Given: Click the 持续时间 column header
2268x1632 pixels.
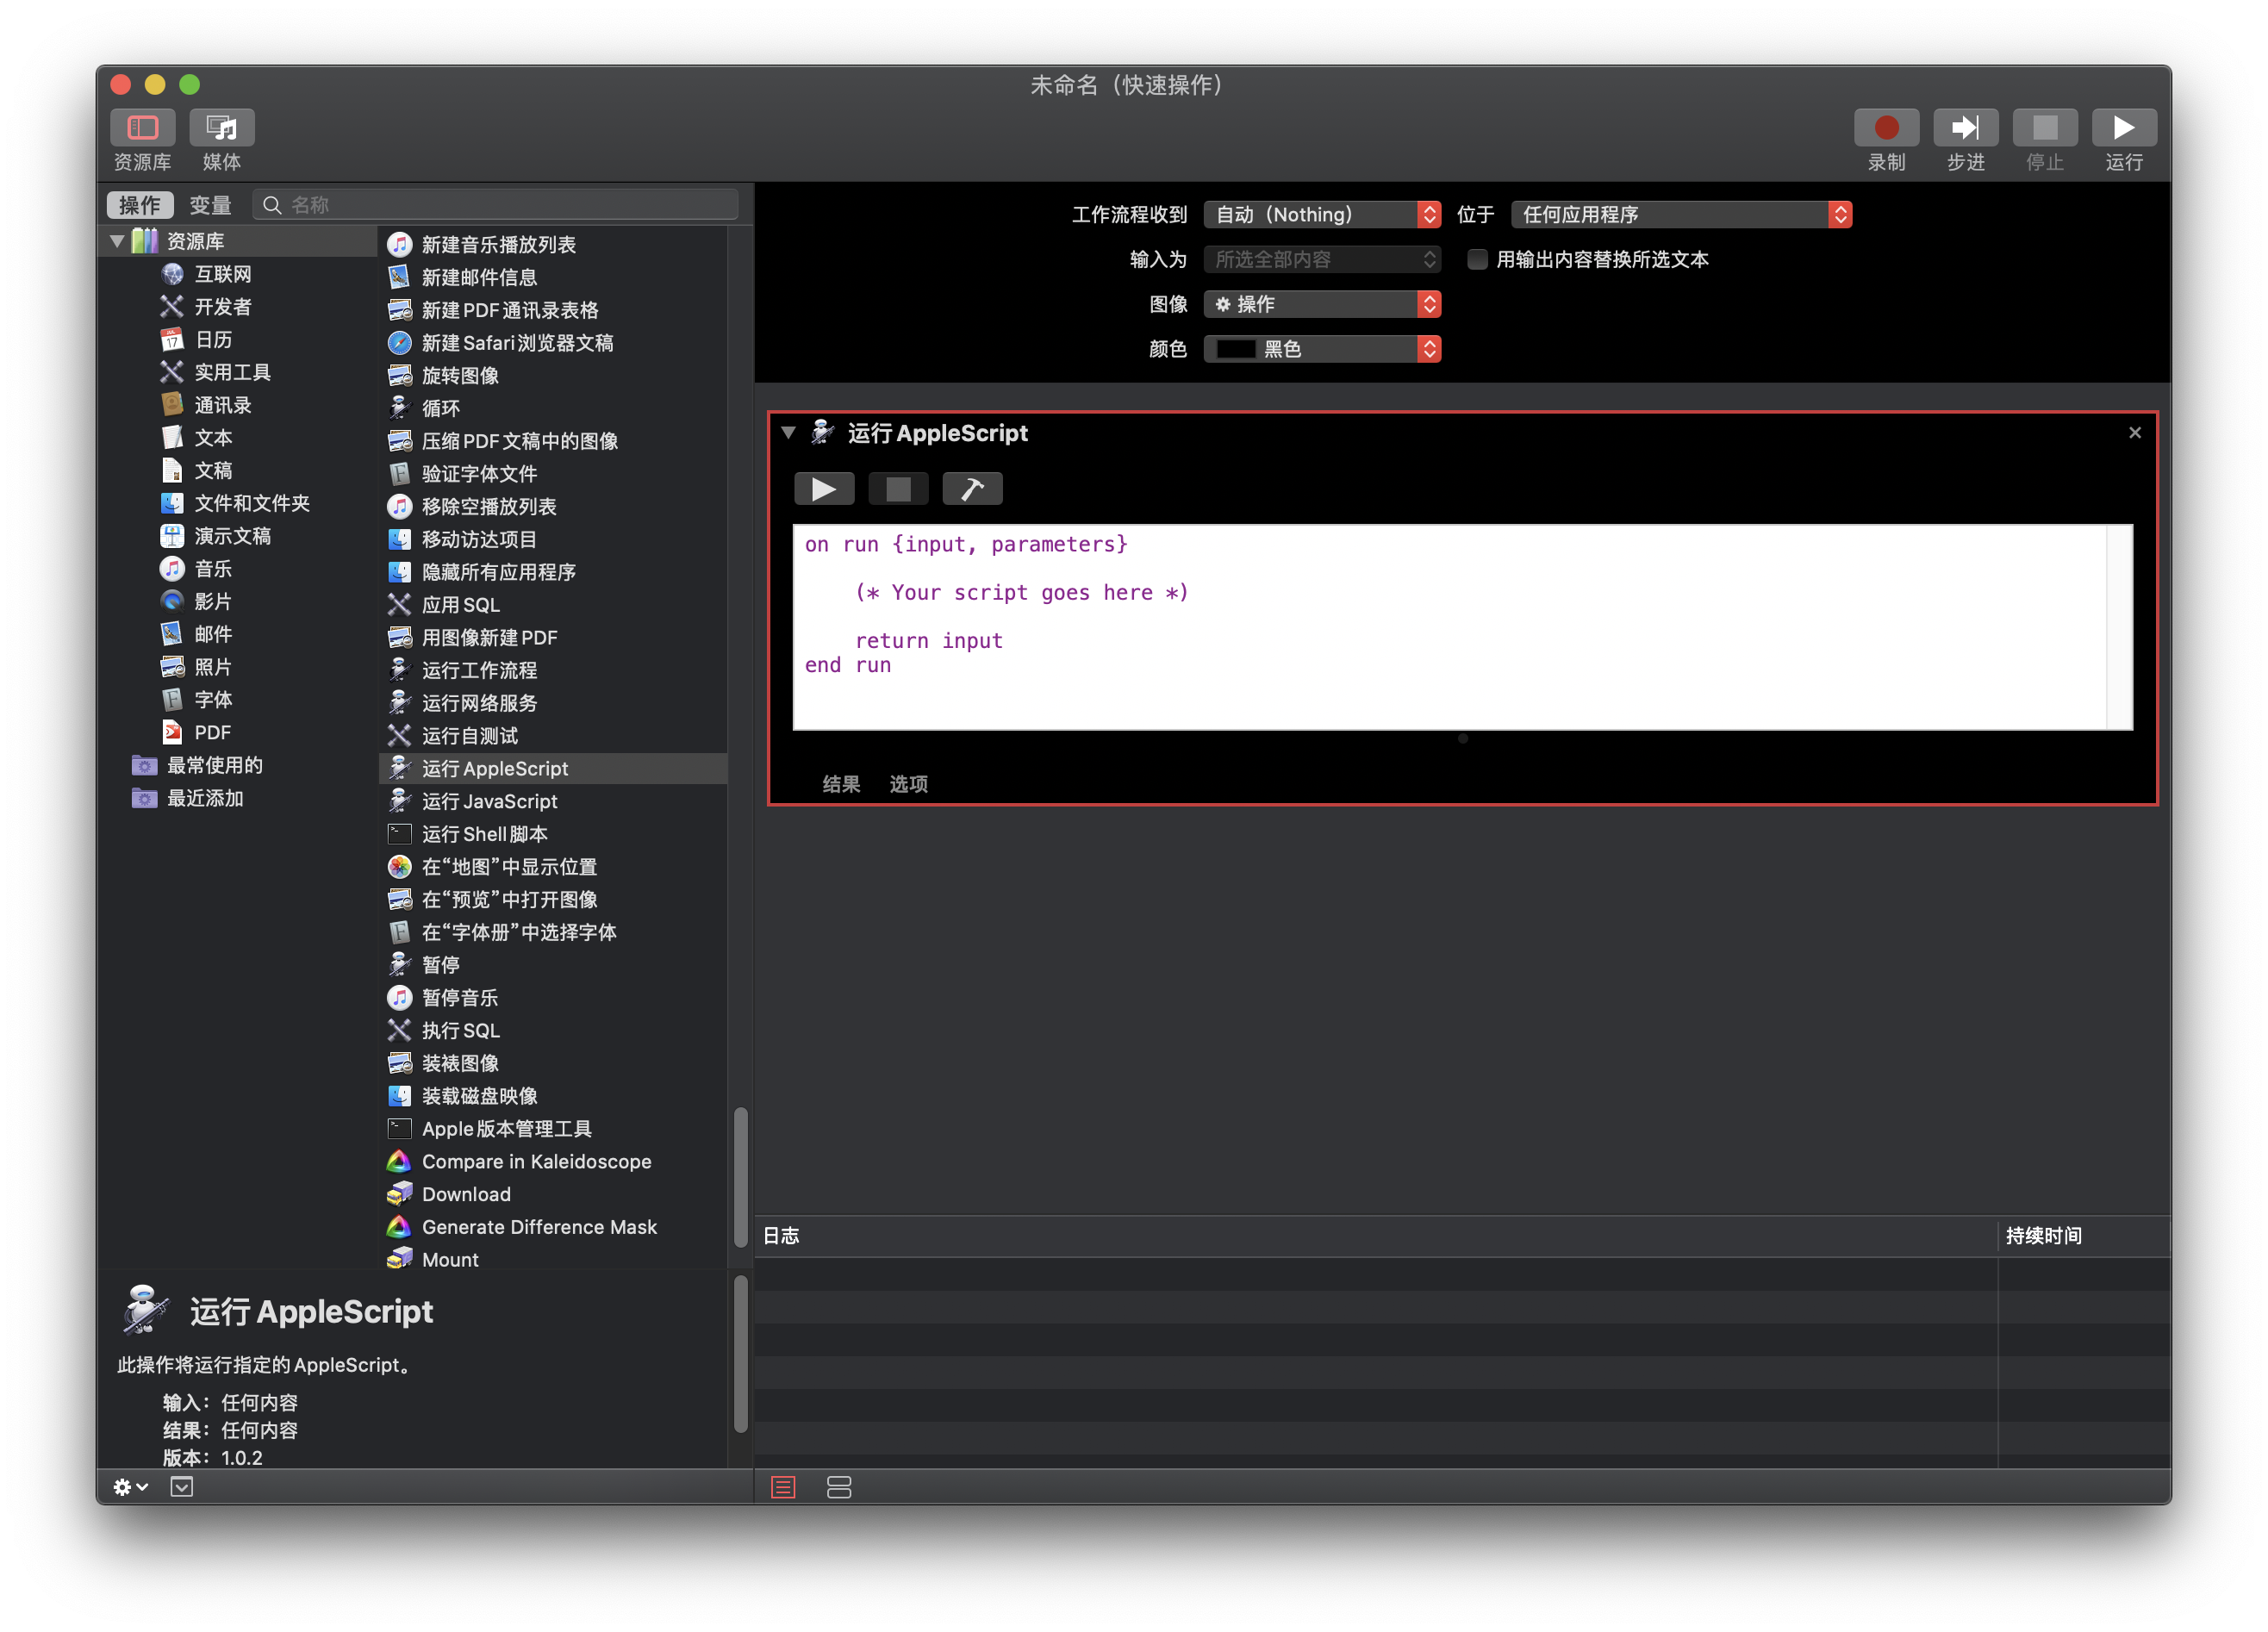Looking at the screenshot, I should (2084, 1236).
